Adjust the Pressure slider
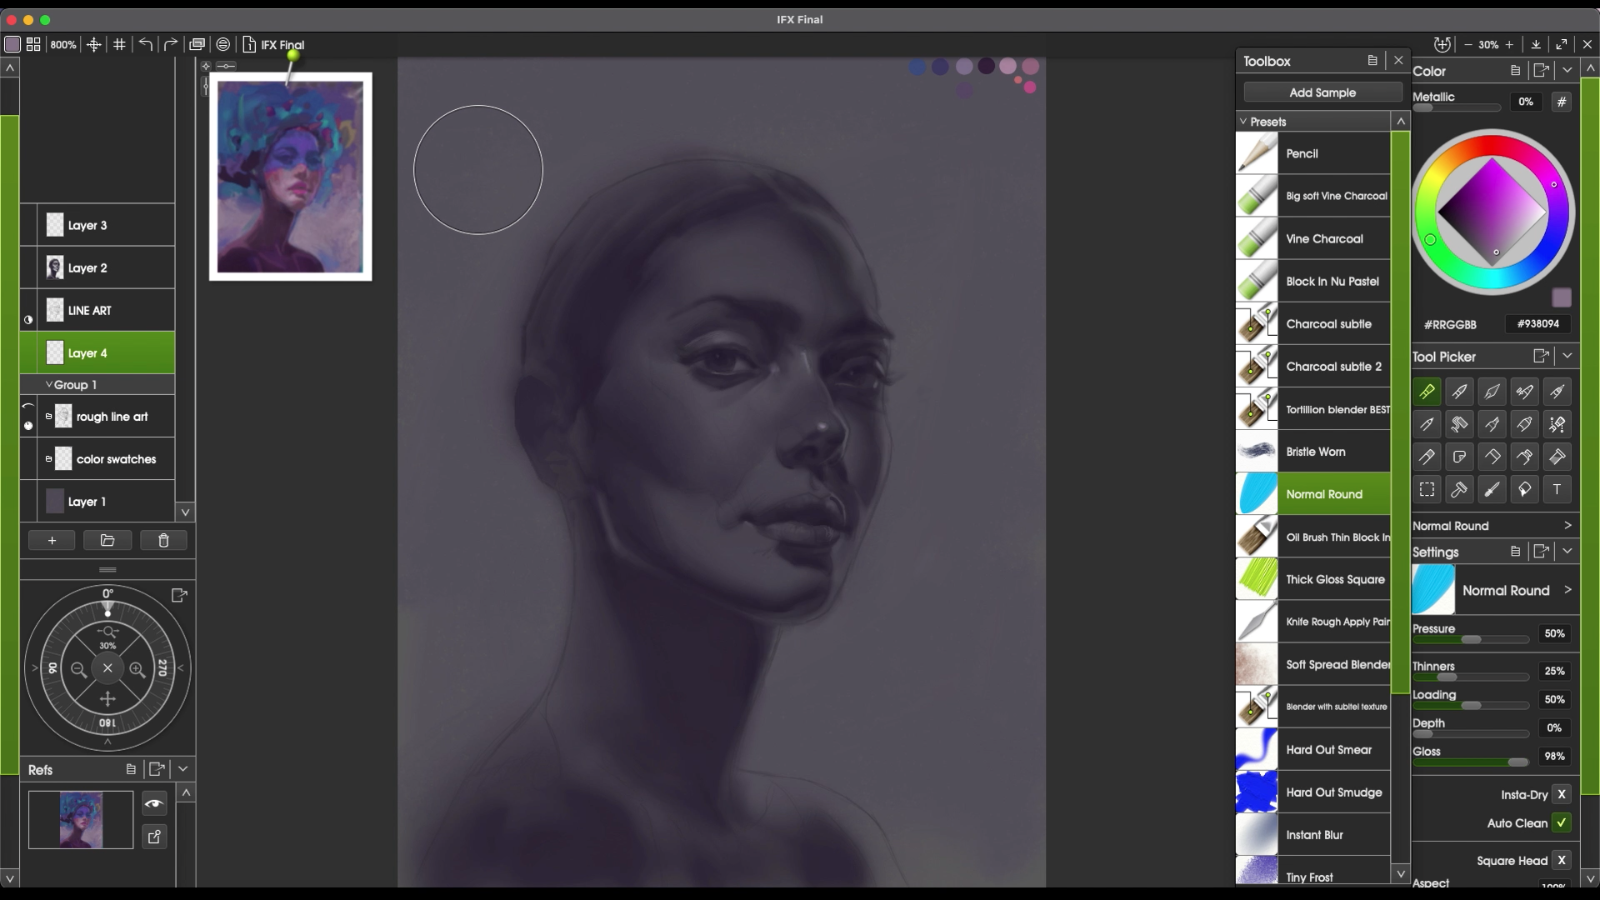 (1470, 639)
